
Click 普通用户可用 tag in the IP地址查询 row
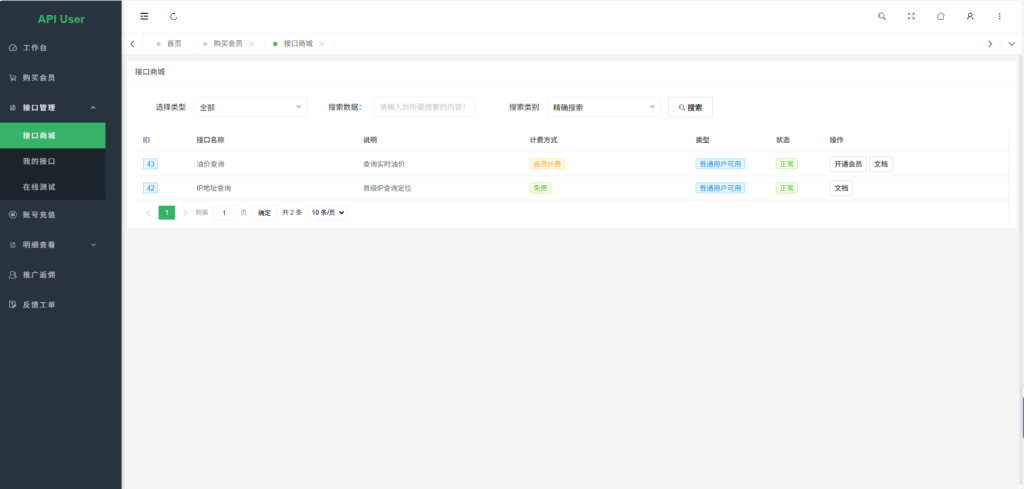coord(720,188)
